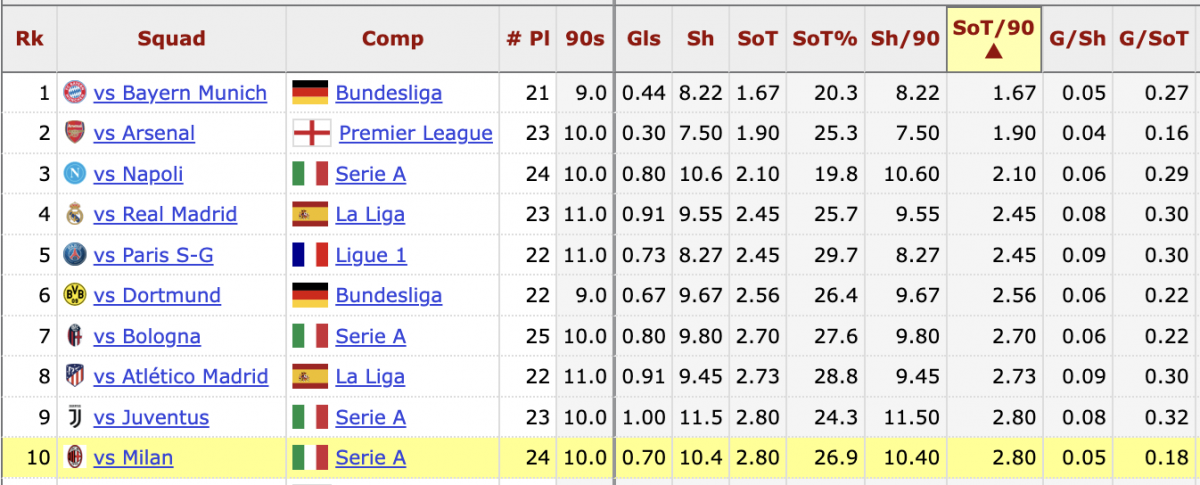
Task: Sort by the Squad column header
Action: (x=171, y=39)
